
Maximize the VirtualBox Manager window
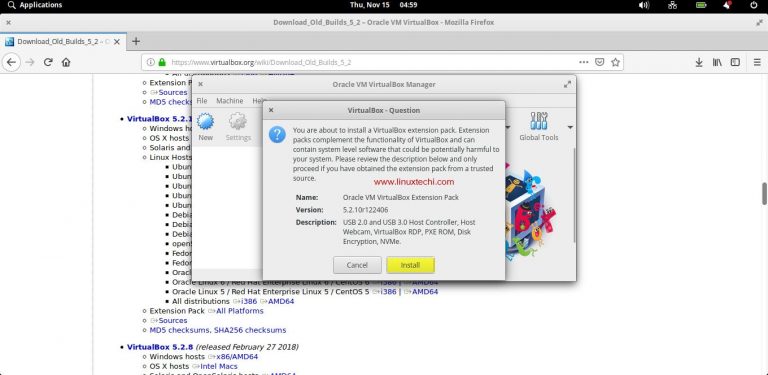pyautogui.click(x=567, y=84)
